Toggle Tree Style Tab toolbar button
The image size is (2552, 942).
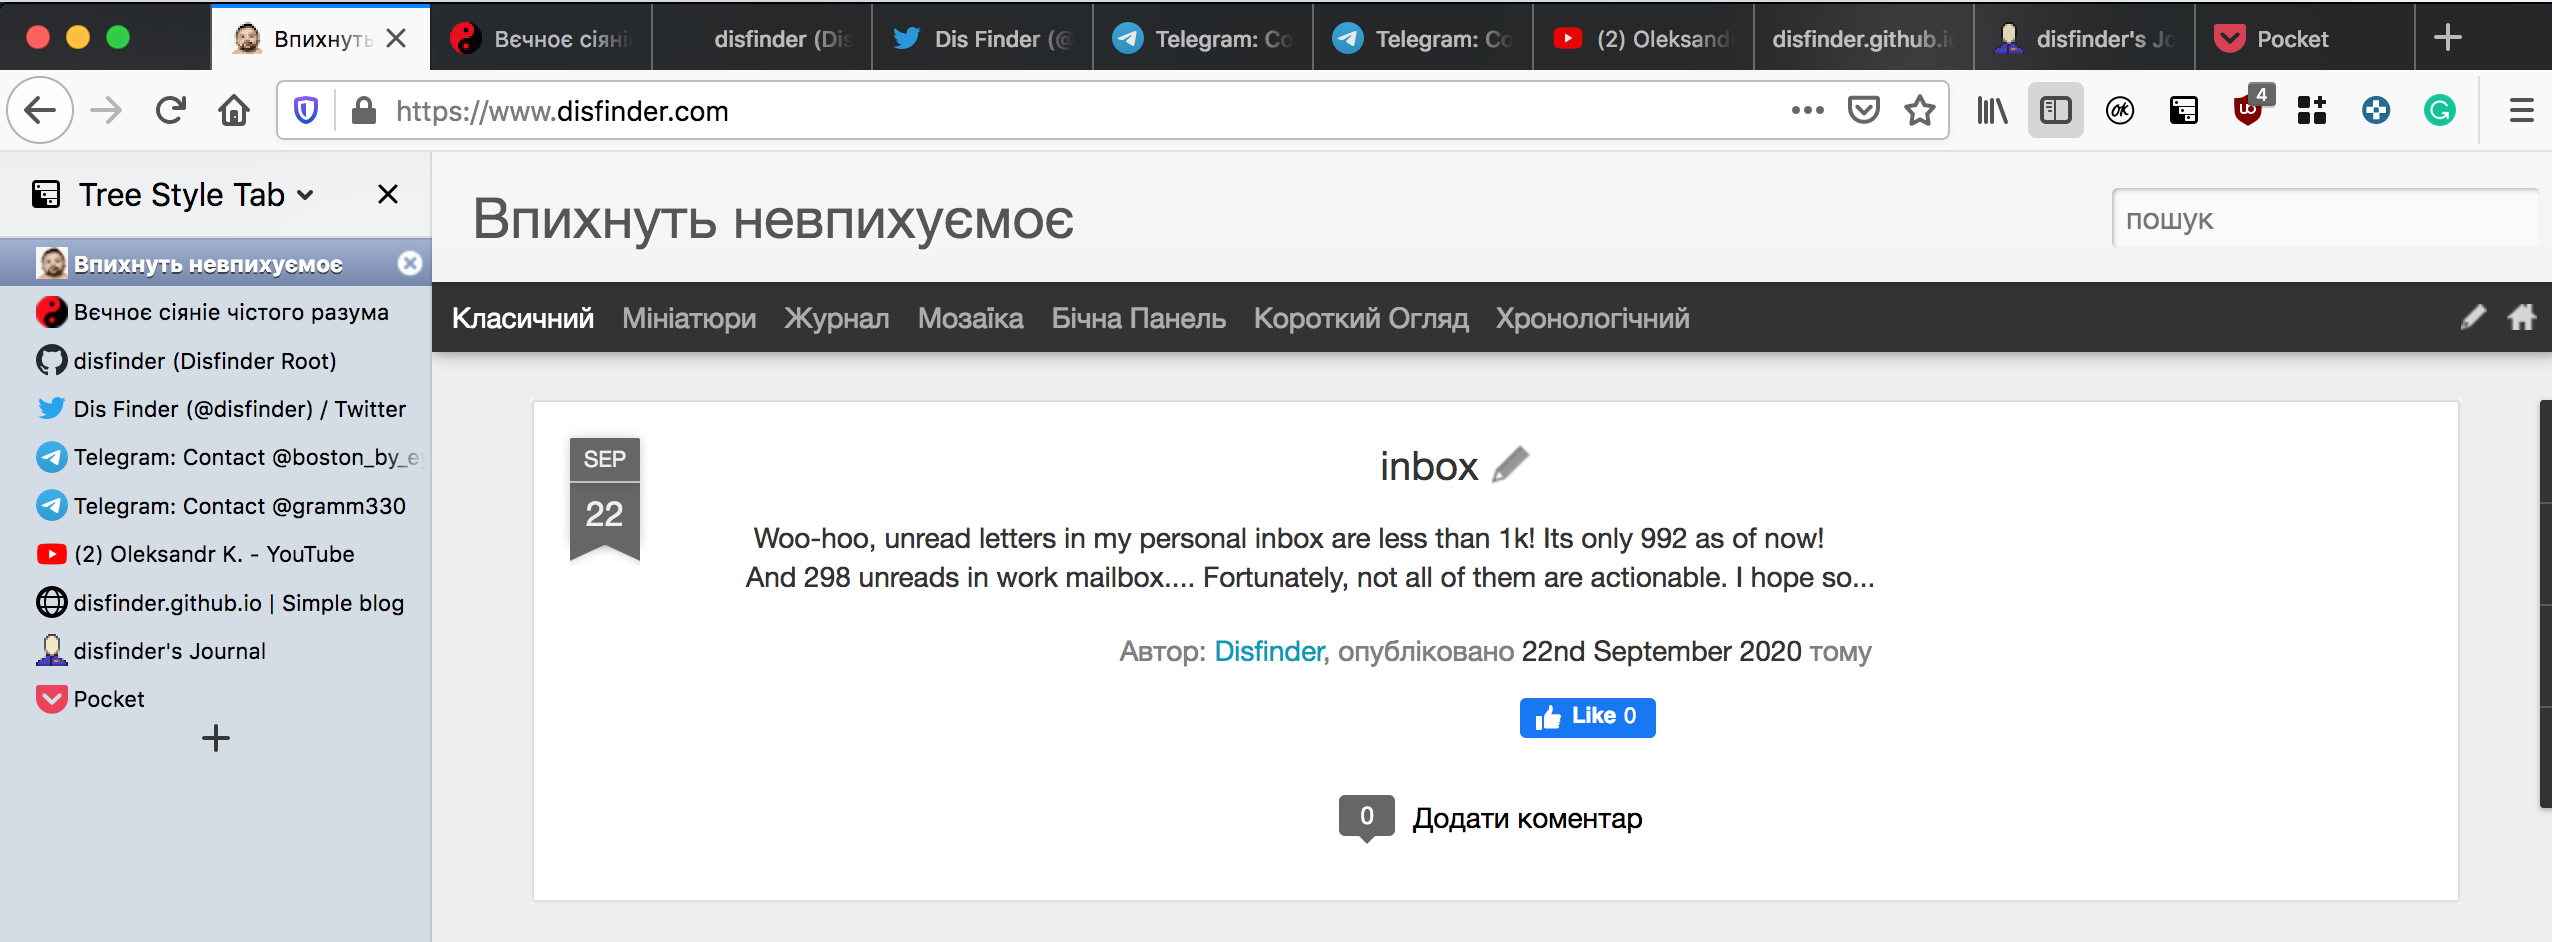tap(2183, 110)
